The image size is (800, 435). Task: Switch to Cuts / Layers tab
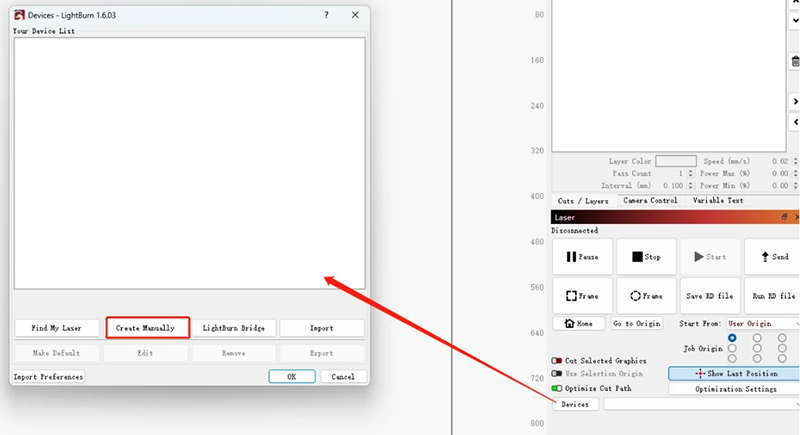point(583,200)
